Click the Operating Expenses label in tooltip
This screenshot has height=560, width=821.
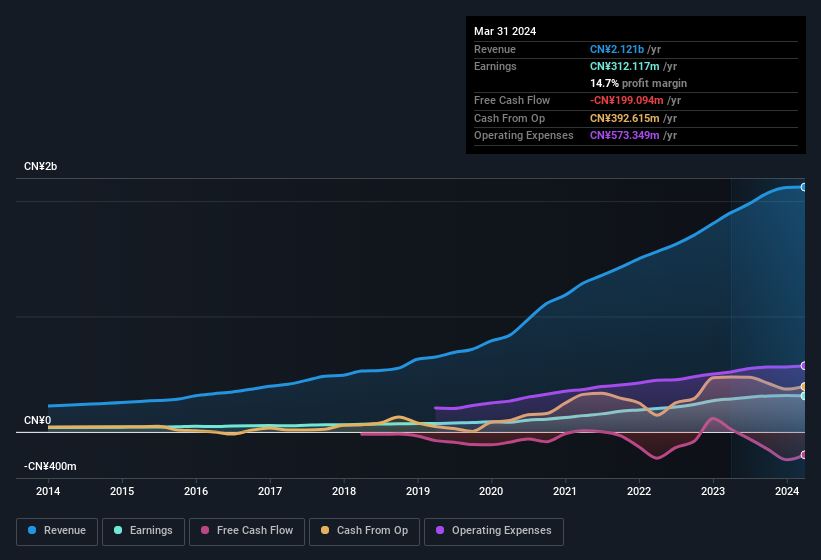coord(524,135)
